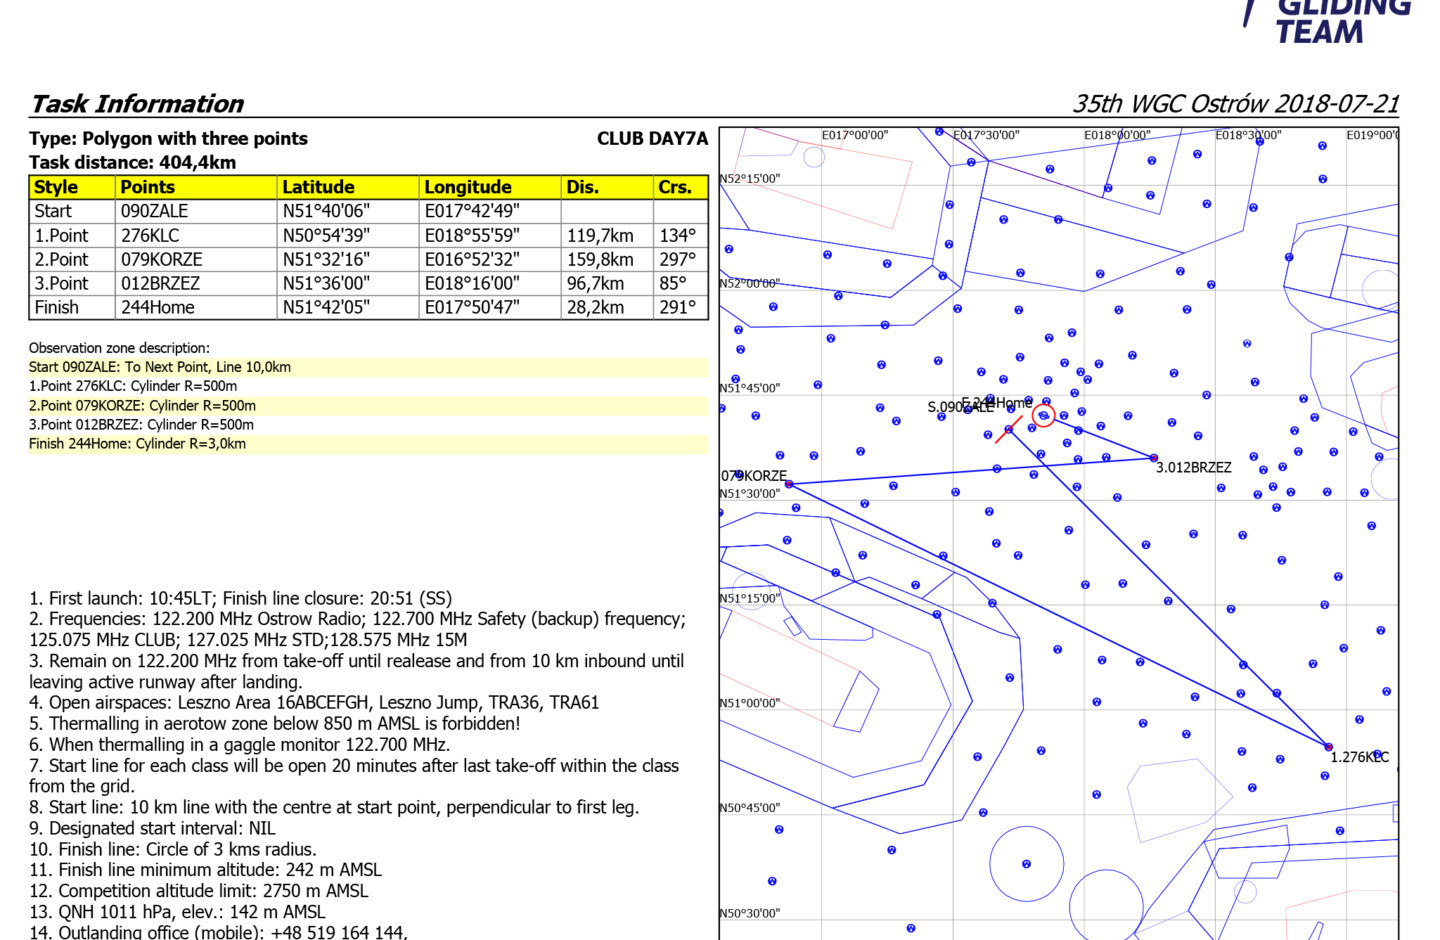Click the red finish circle near Home
The height and width of the screenshot is (940, 1440).
coord(1043,415)
